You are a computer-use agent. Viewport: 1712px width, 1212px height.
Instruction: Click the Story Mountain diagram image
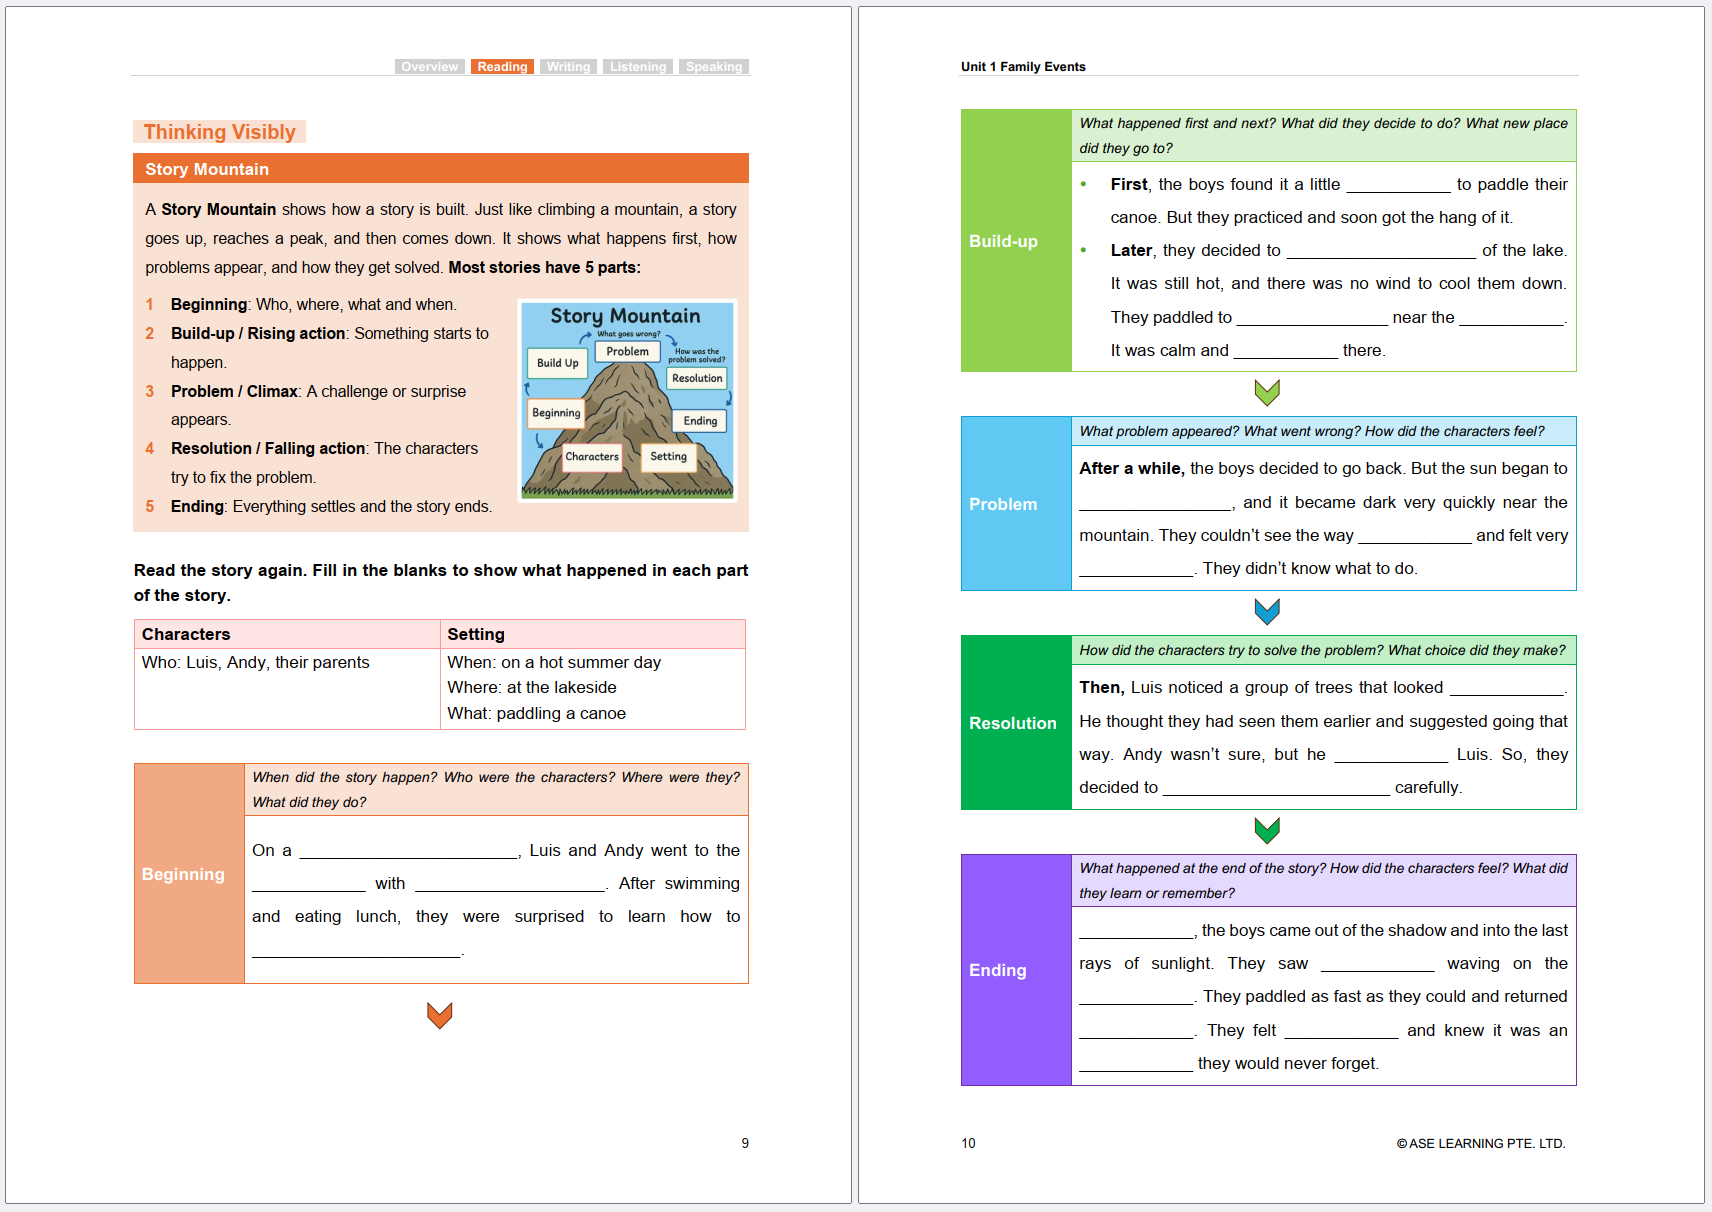pyautogui.click(x=627, y=401)
